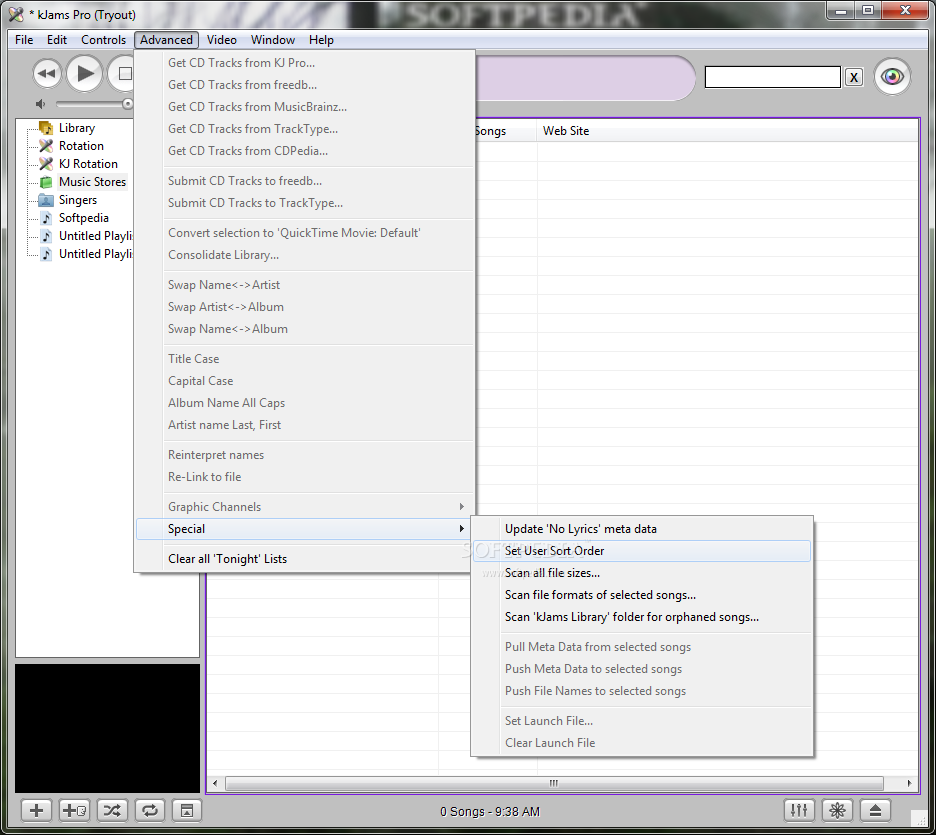Toggle the repeat mode button

149,811
